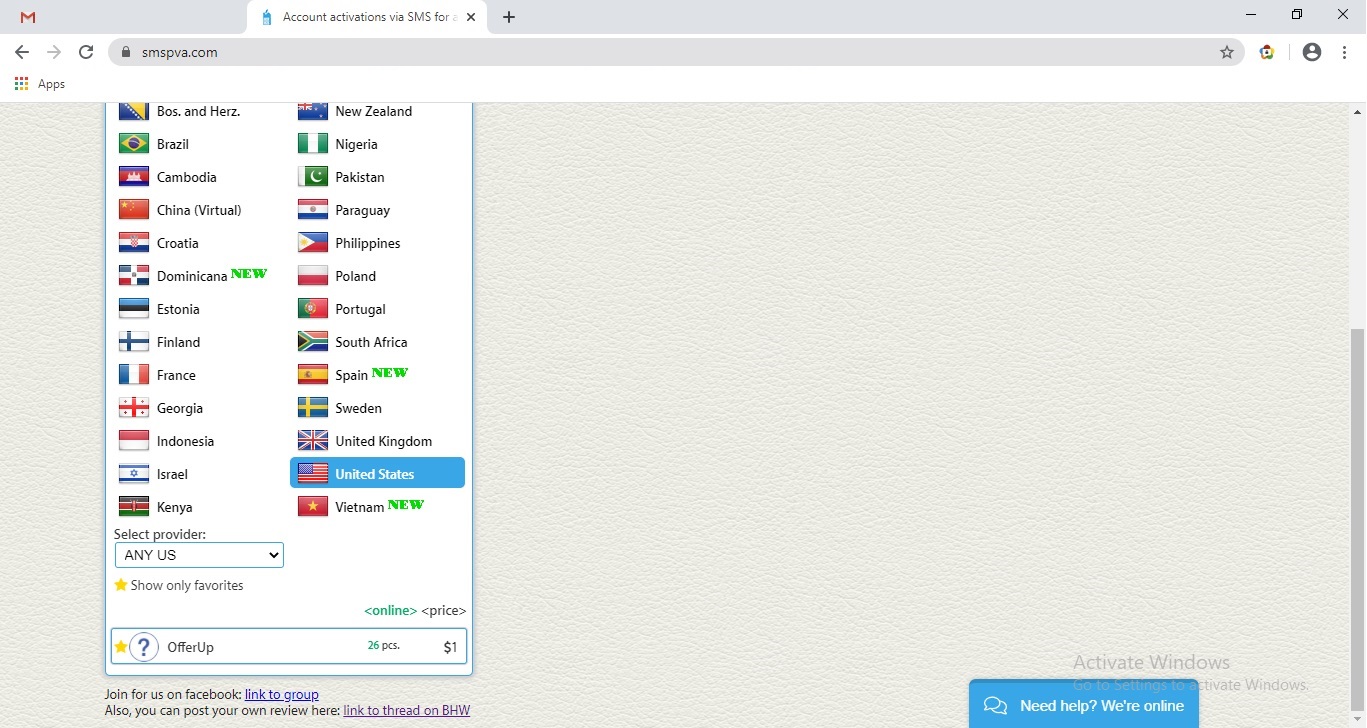Toggle the OfferUp favorite star

pyautogui.click(x=121, y=647)
